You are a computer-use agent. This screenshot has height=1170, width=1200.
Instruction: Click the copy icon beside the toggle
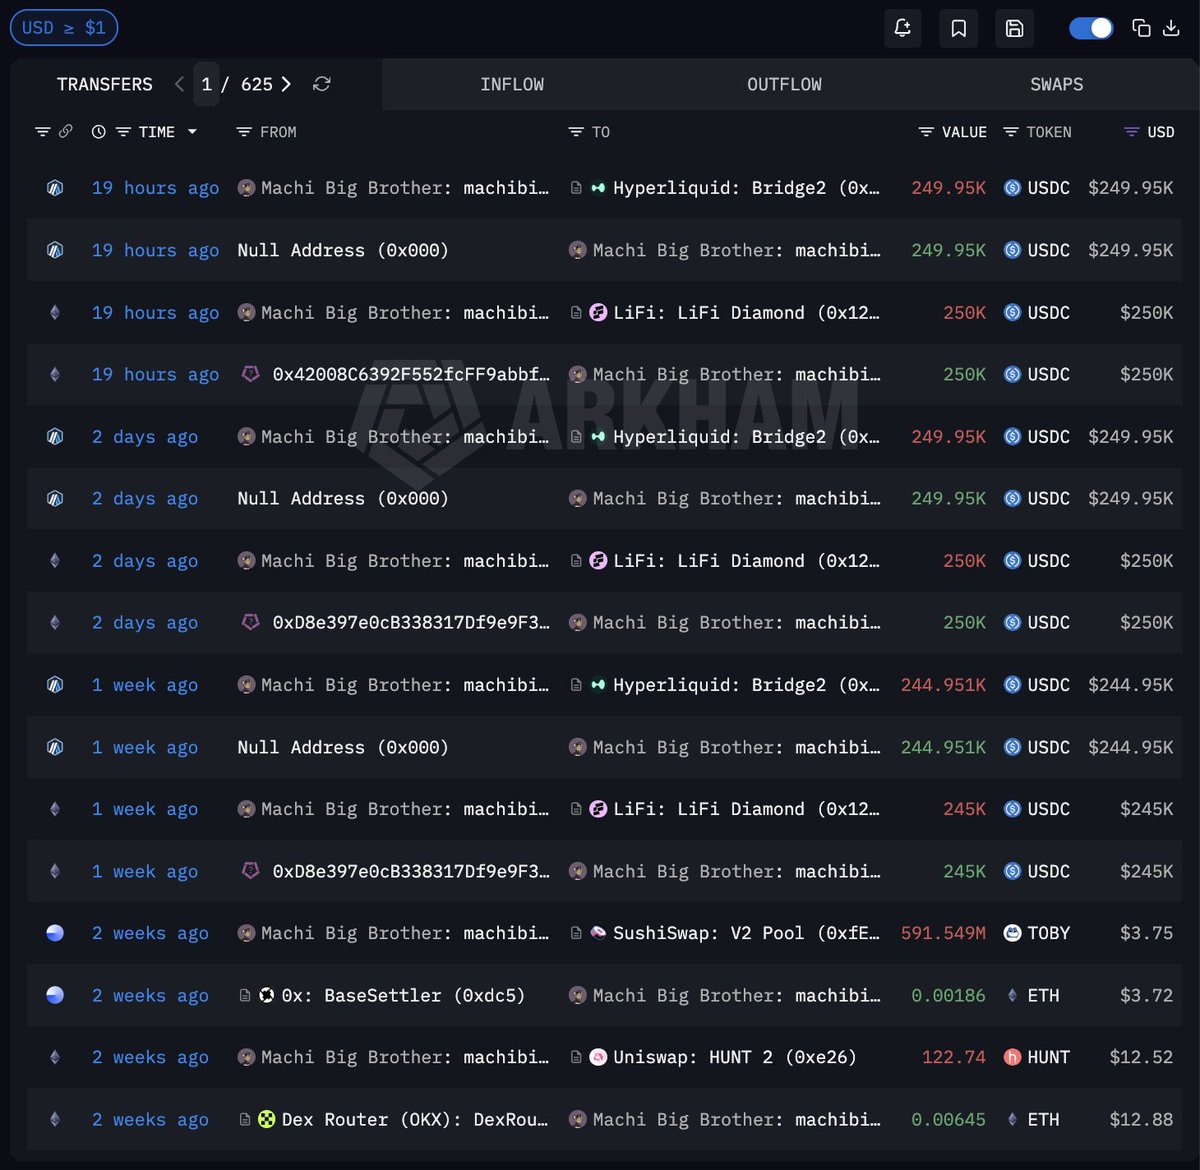click(x=1141, y=28)
